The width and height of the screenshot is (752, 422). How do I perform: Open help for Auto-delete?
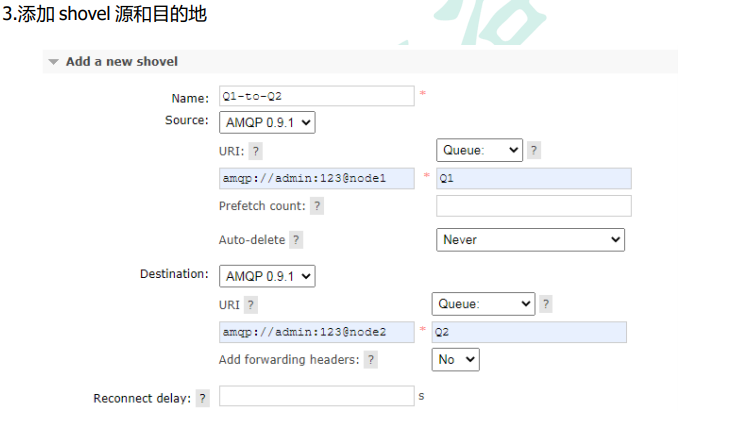[x=296, y=240]
